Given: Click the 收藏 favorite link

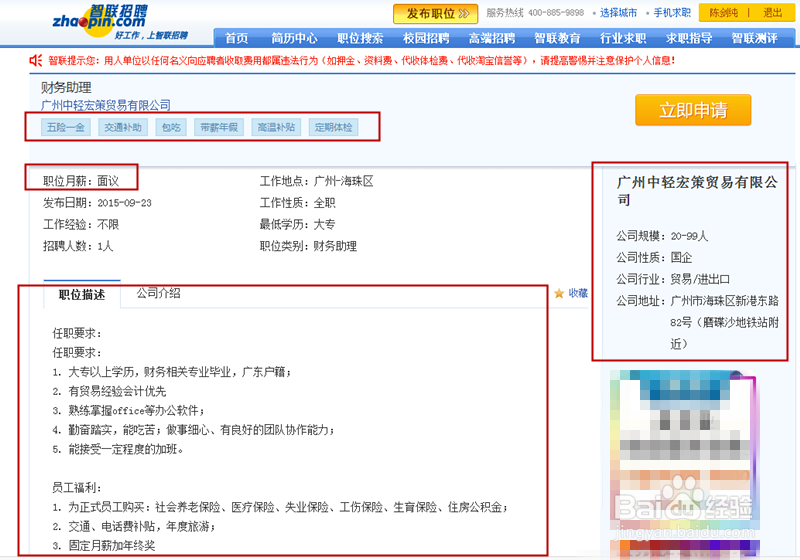Looking at the screenshot, I should [x=578, y=293].
